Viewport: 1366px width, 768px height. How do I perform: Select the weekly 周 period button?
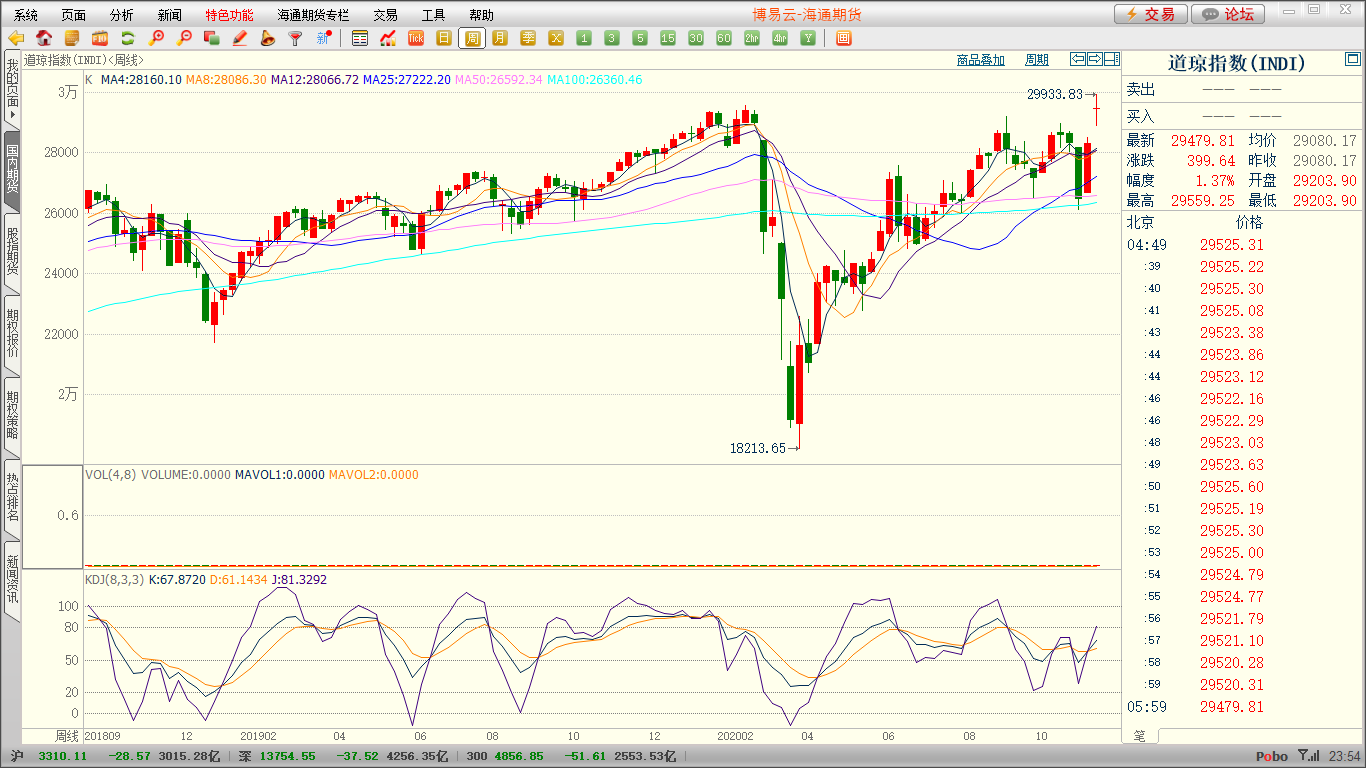click(472, 38)
